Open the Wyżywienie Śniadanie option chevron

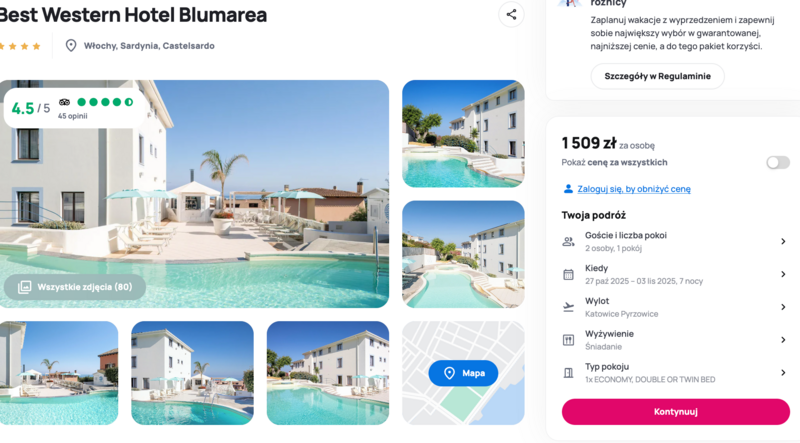(x=783, y=340)
